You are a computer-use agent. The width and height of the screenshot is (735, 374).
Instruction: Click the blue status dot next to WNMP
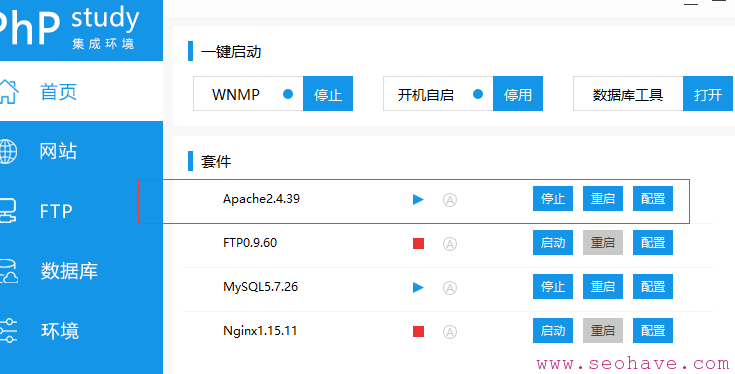click(288, 94)
